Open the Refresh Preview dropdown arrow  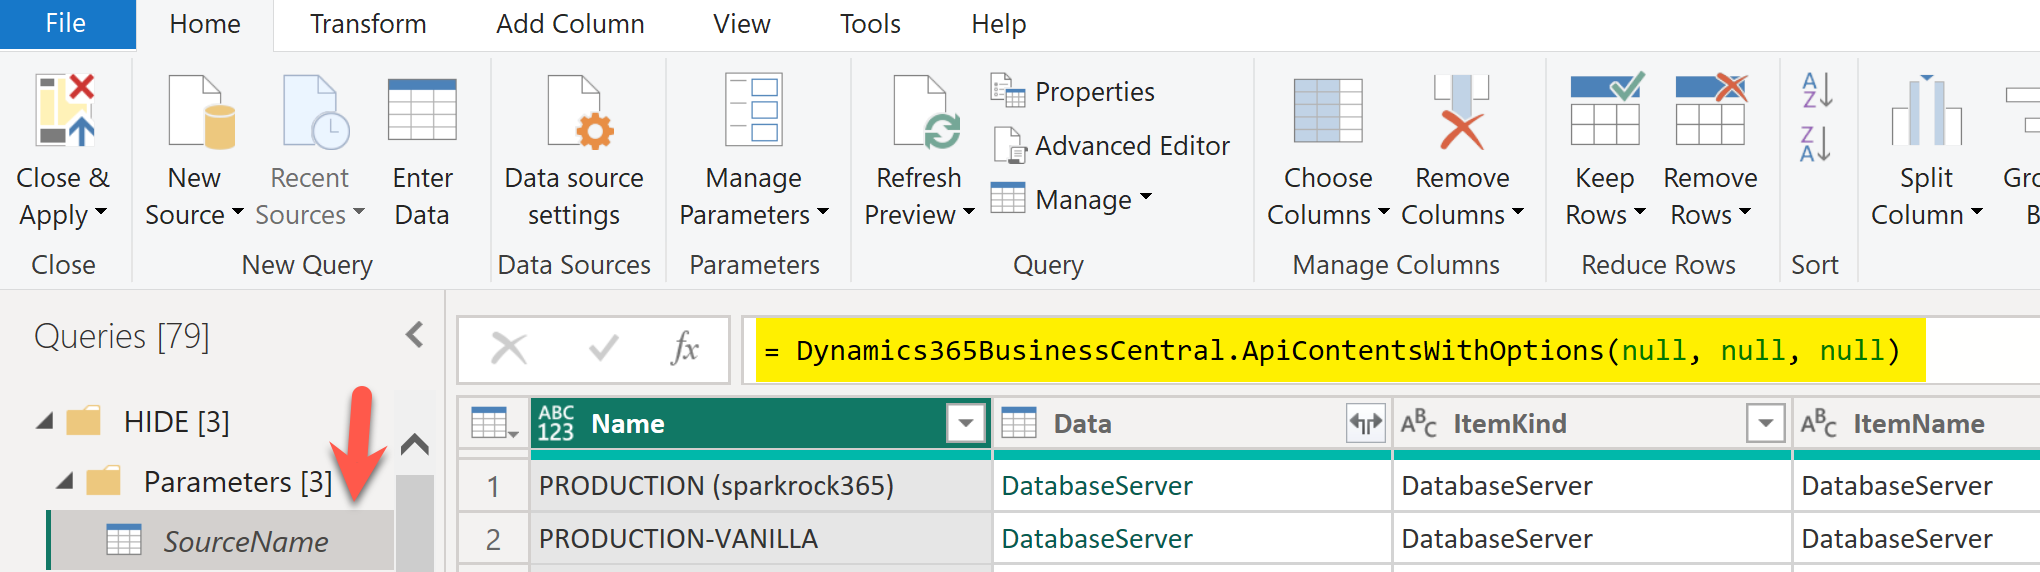(x=968, y=213)
